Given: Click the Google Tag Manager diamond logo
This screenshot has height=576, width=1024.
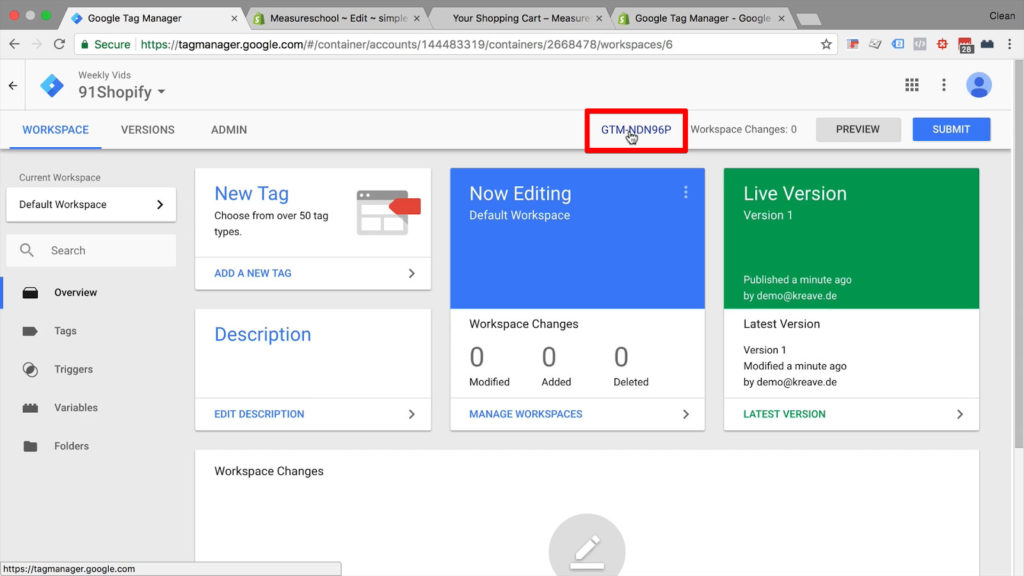Looking at the screenshot, I should [x=52, y=86].
